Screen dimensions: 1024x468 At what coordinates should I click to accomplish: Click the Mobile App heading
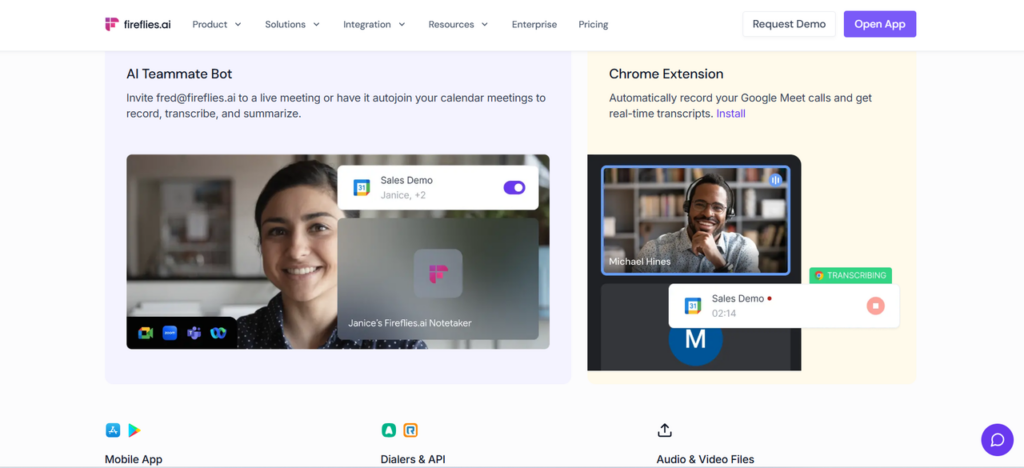click(x=133, y=460)
